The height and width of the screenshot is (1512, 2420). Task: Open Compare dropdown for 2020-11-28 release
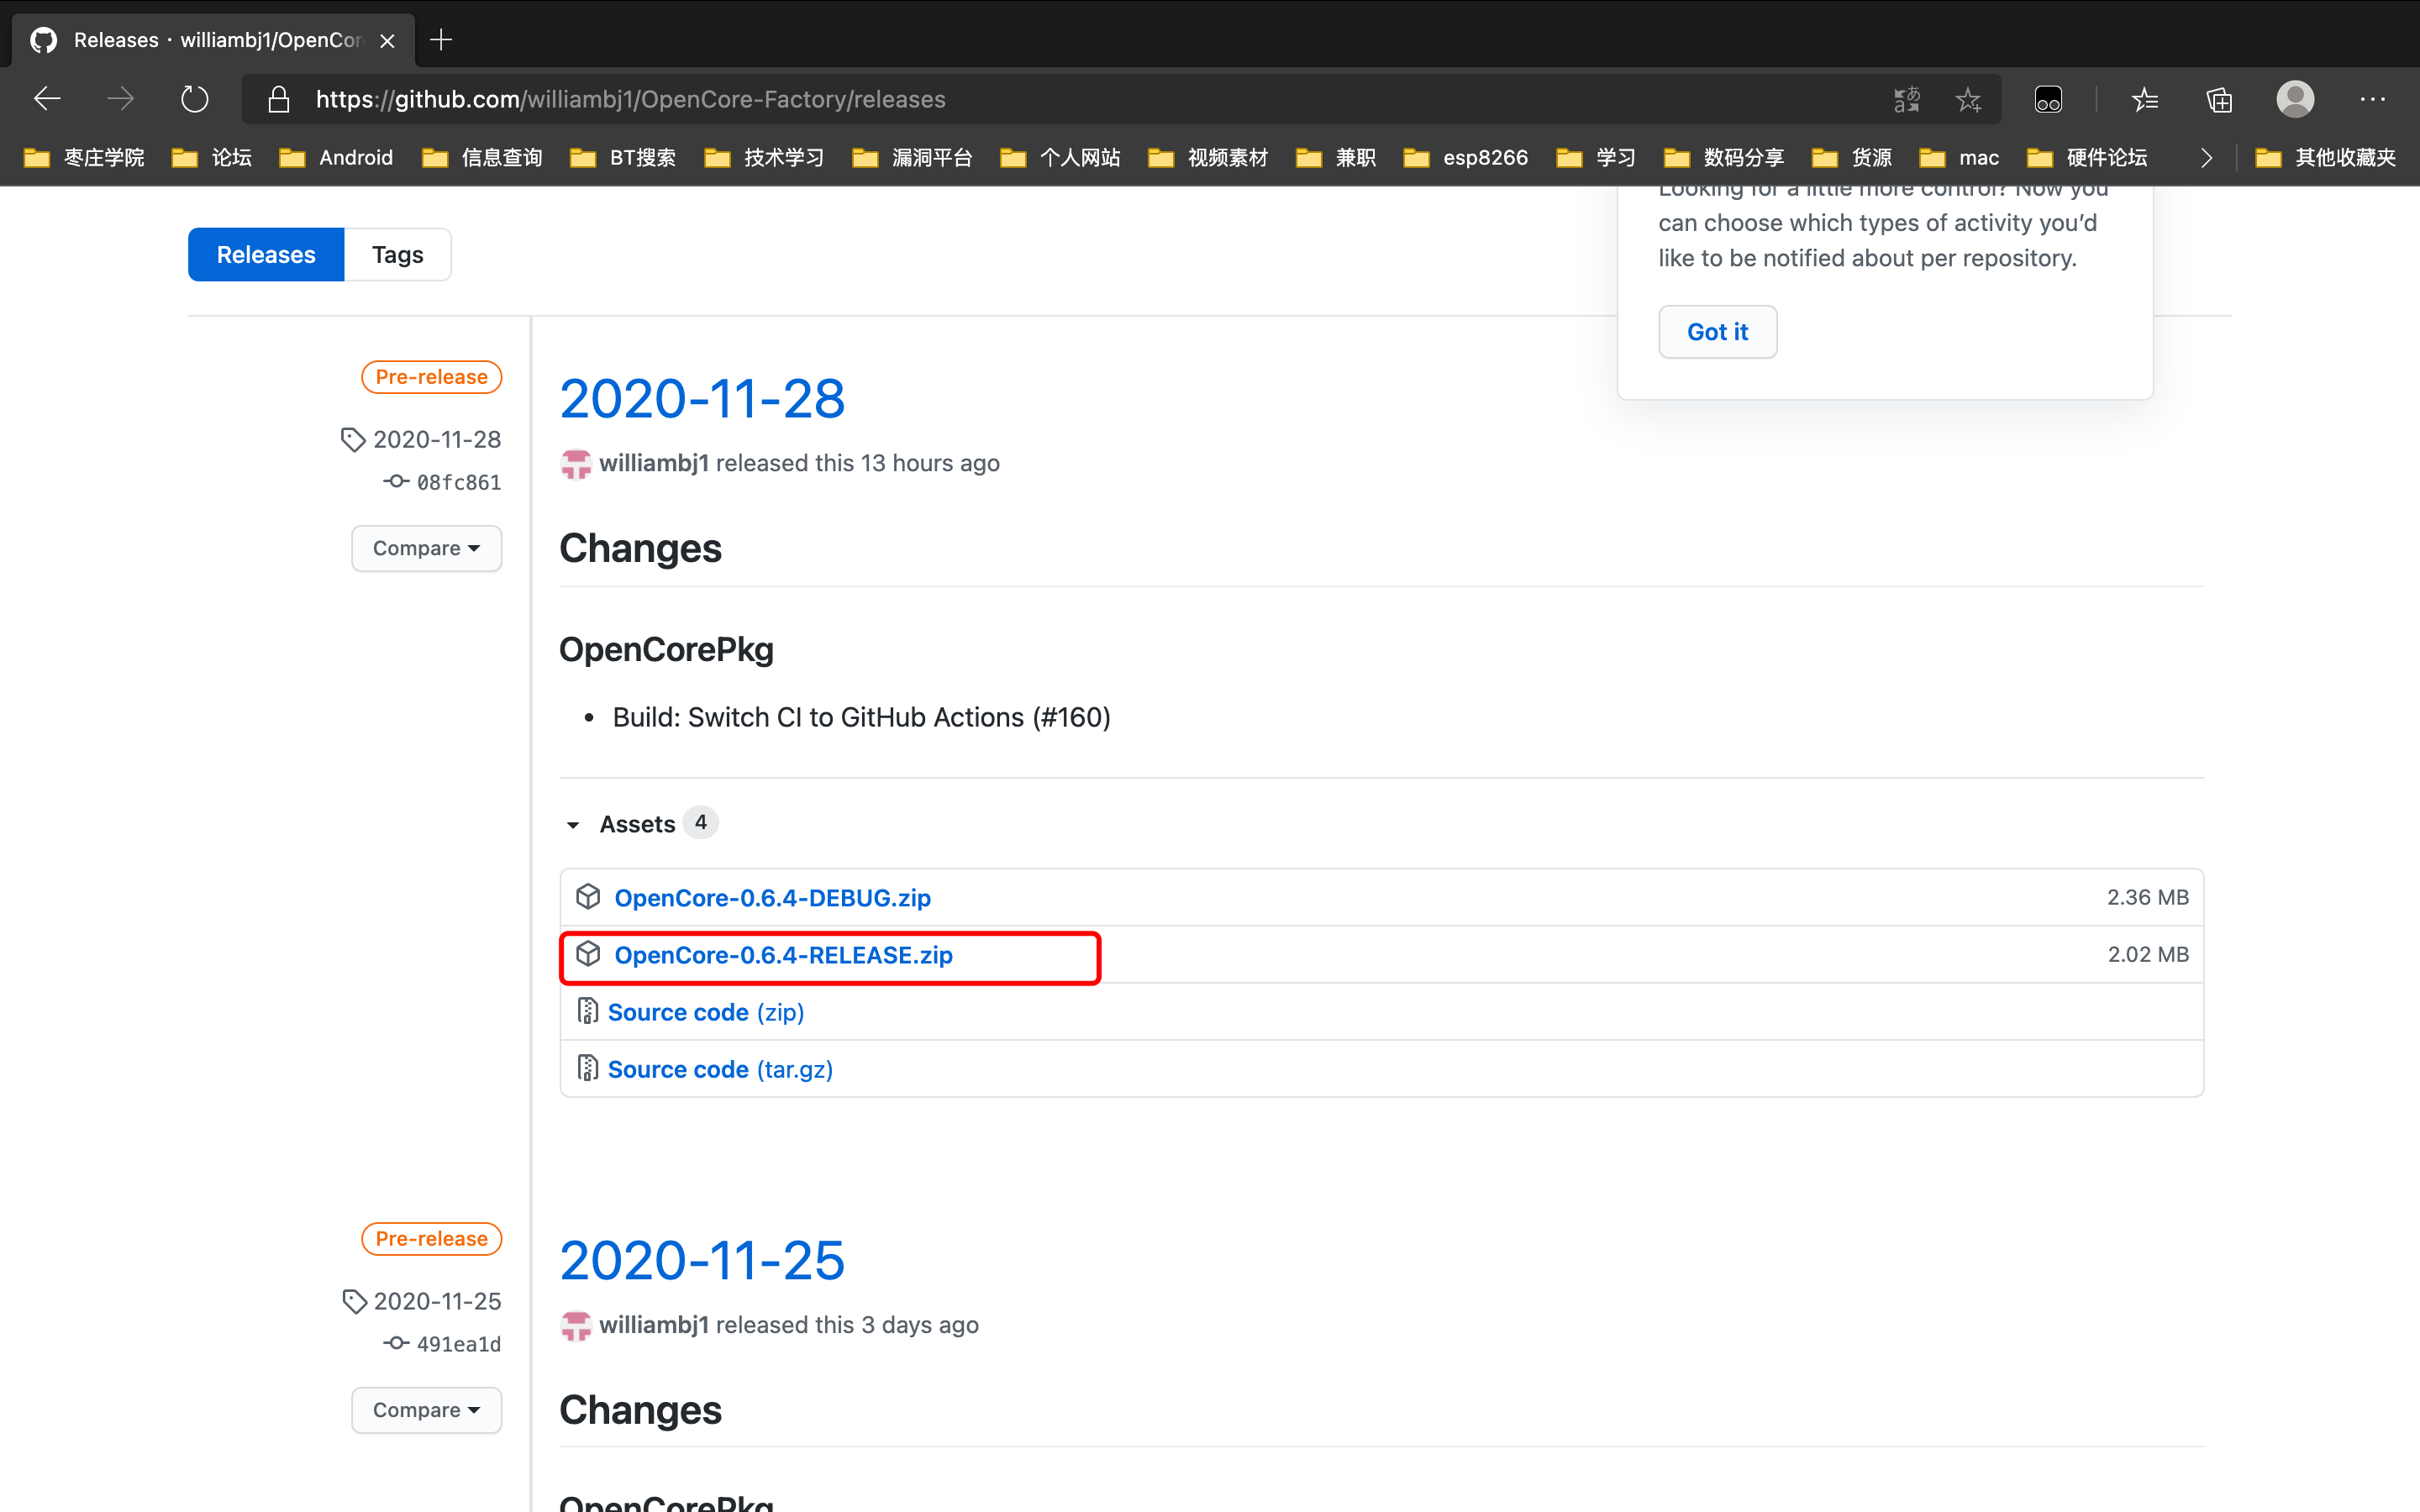(x=426, y=548)
